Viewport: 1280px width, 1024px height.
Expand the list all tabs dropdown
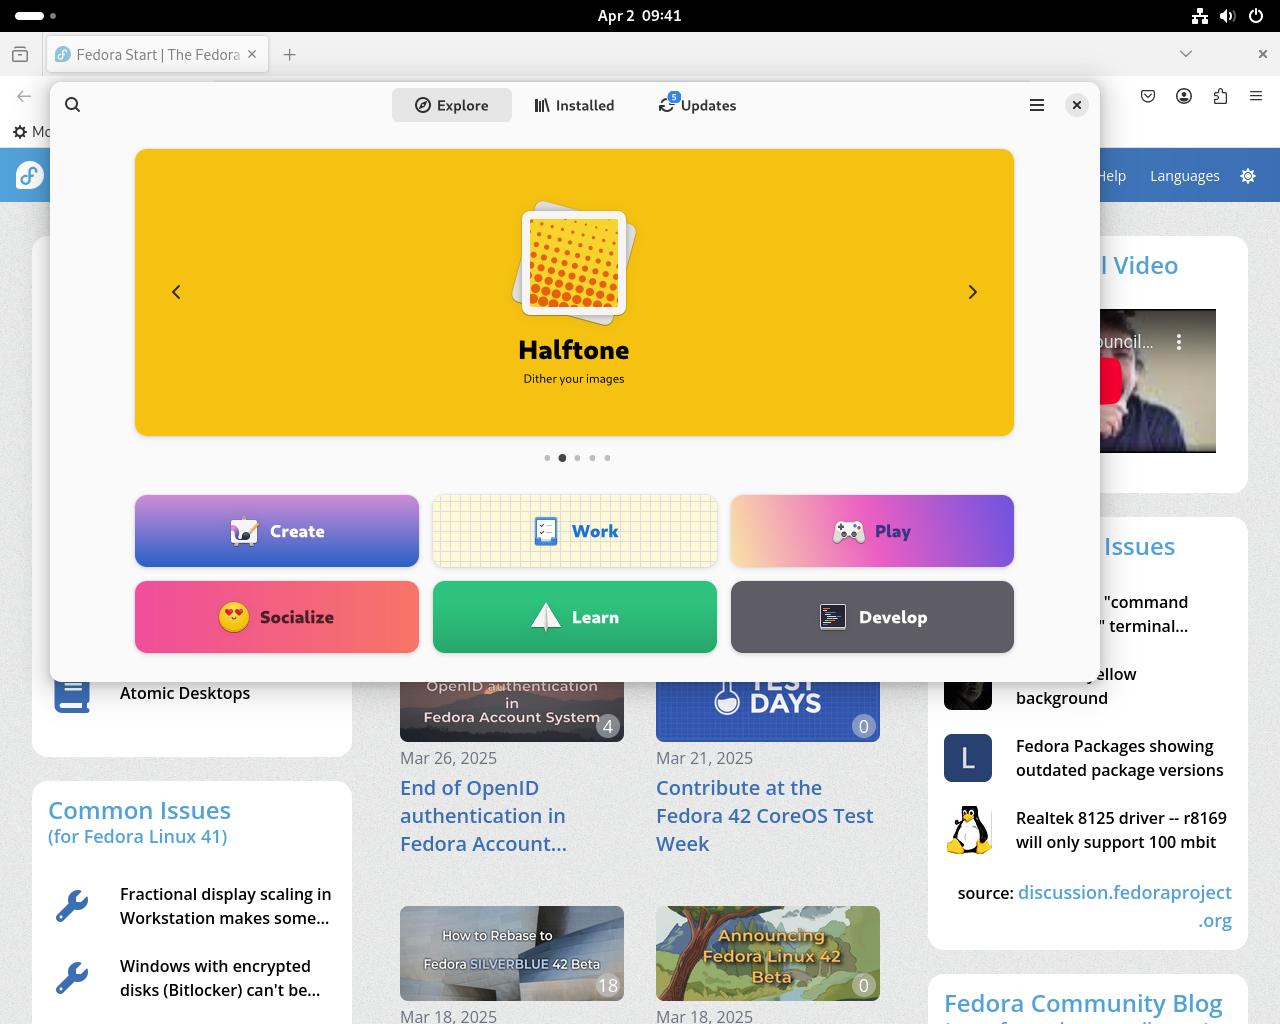(x=1186, y=54)
